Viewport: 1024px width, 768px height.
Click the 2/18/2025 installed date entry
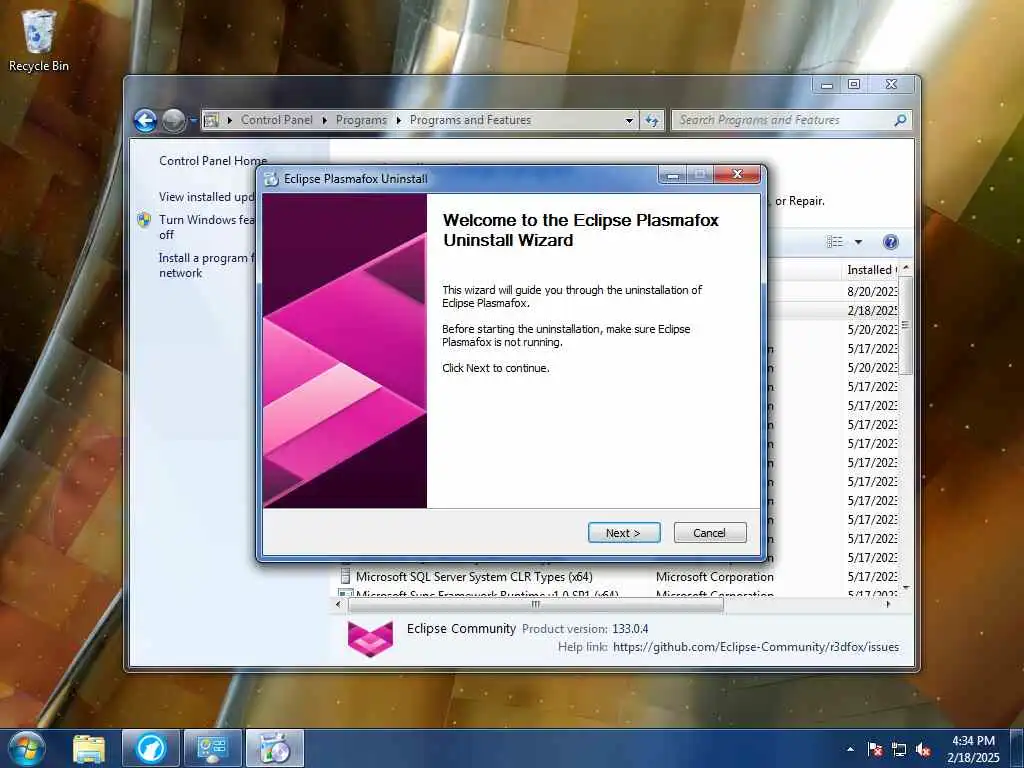pos(872,310)
